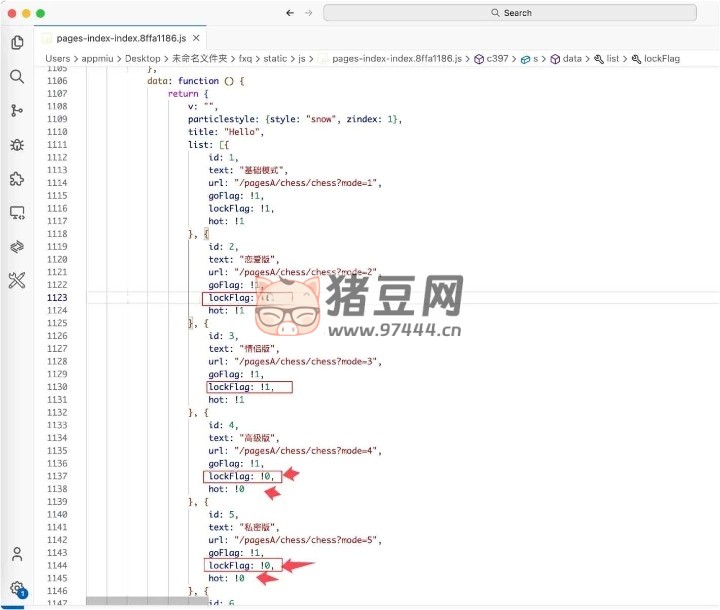Click line number 1137 in gutter
This screenshot has width=720, height=610.
pos(57,476)
